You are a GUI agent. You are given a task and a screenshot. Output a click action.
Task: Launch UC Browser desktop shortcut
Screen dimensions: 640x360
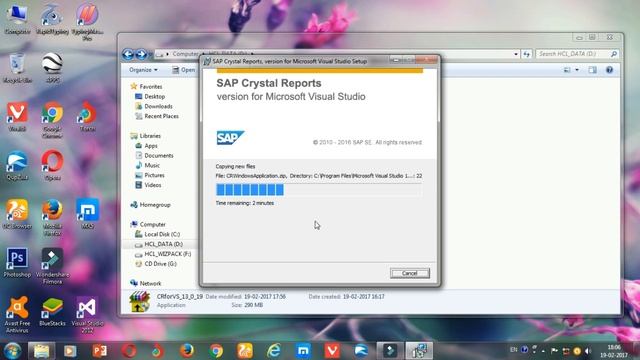17,214
